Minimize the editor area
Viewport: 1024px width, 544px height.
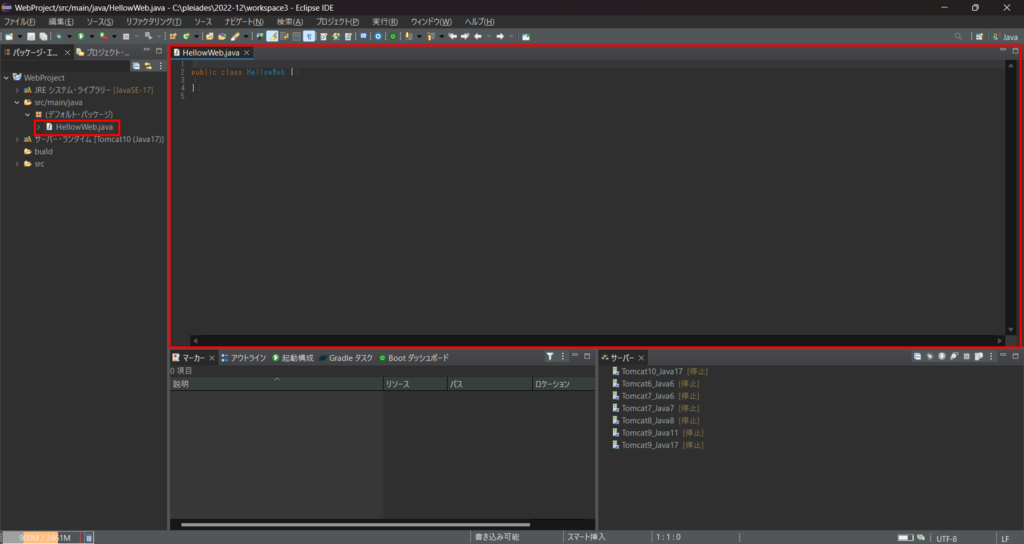coord(1003,51)
